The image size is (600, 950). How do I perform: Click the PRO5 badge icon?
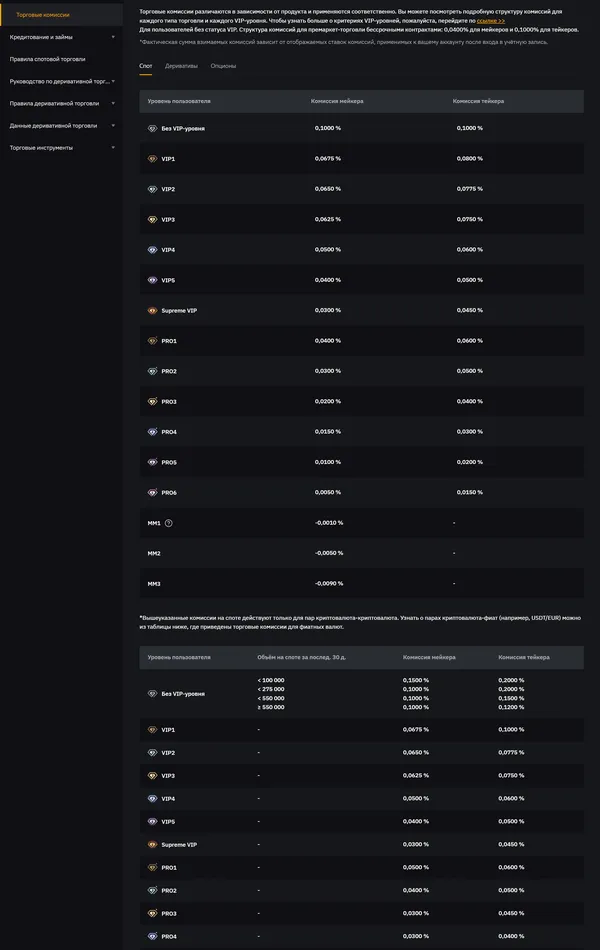(152, 462)
